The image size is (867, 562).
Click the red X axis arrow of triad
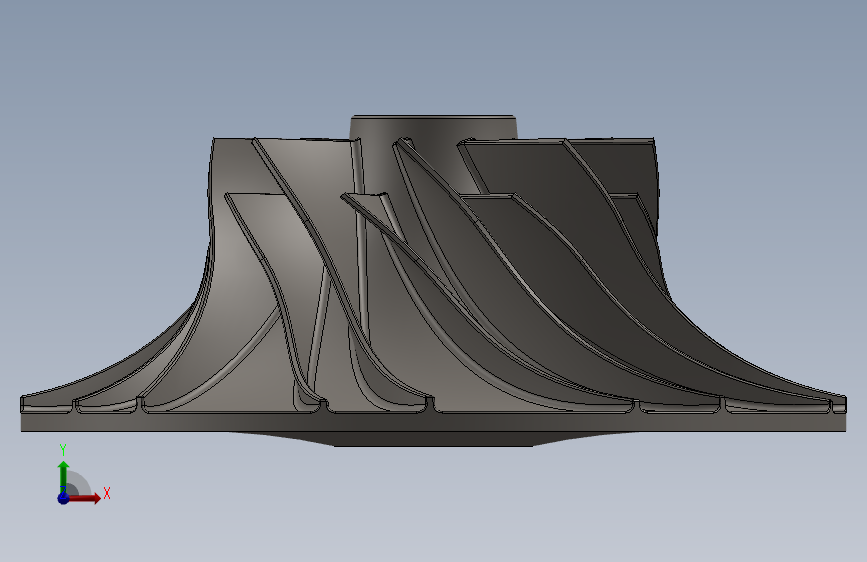(x=85, y=498)
